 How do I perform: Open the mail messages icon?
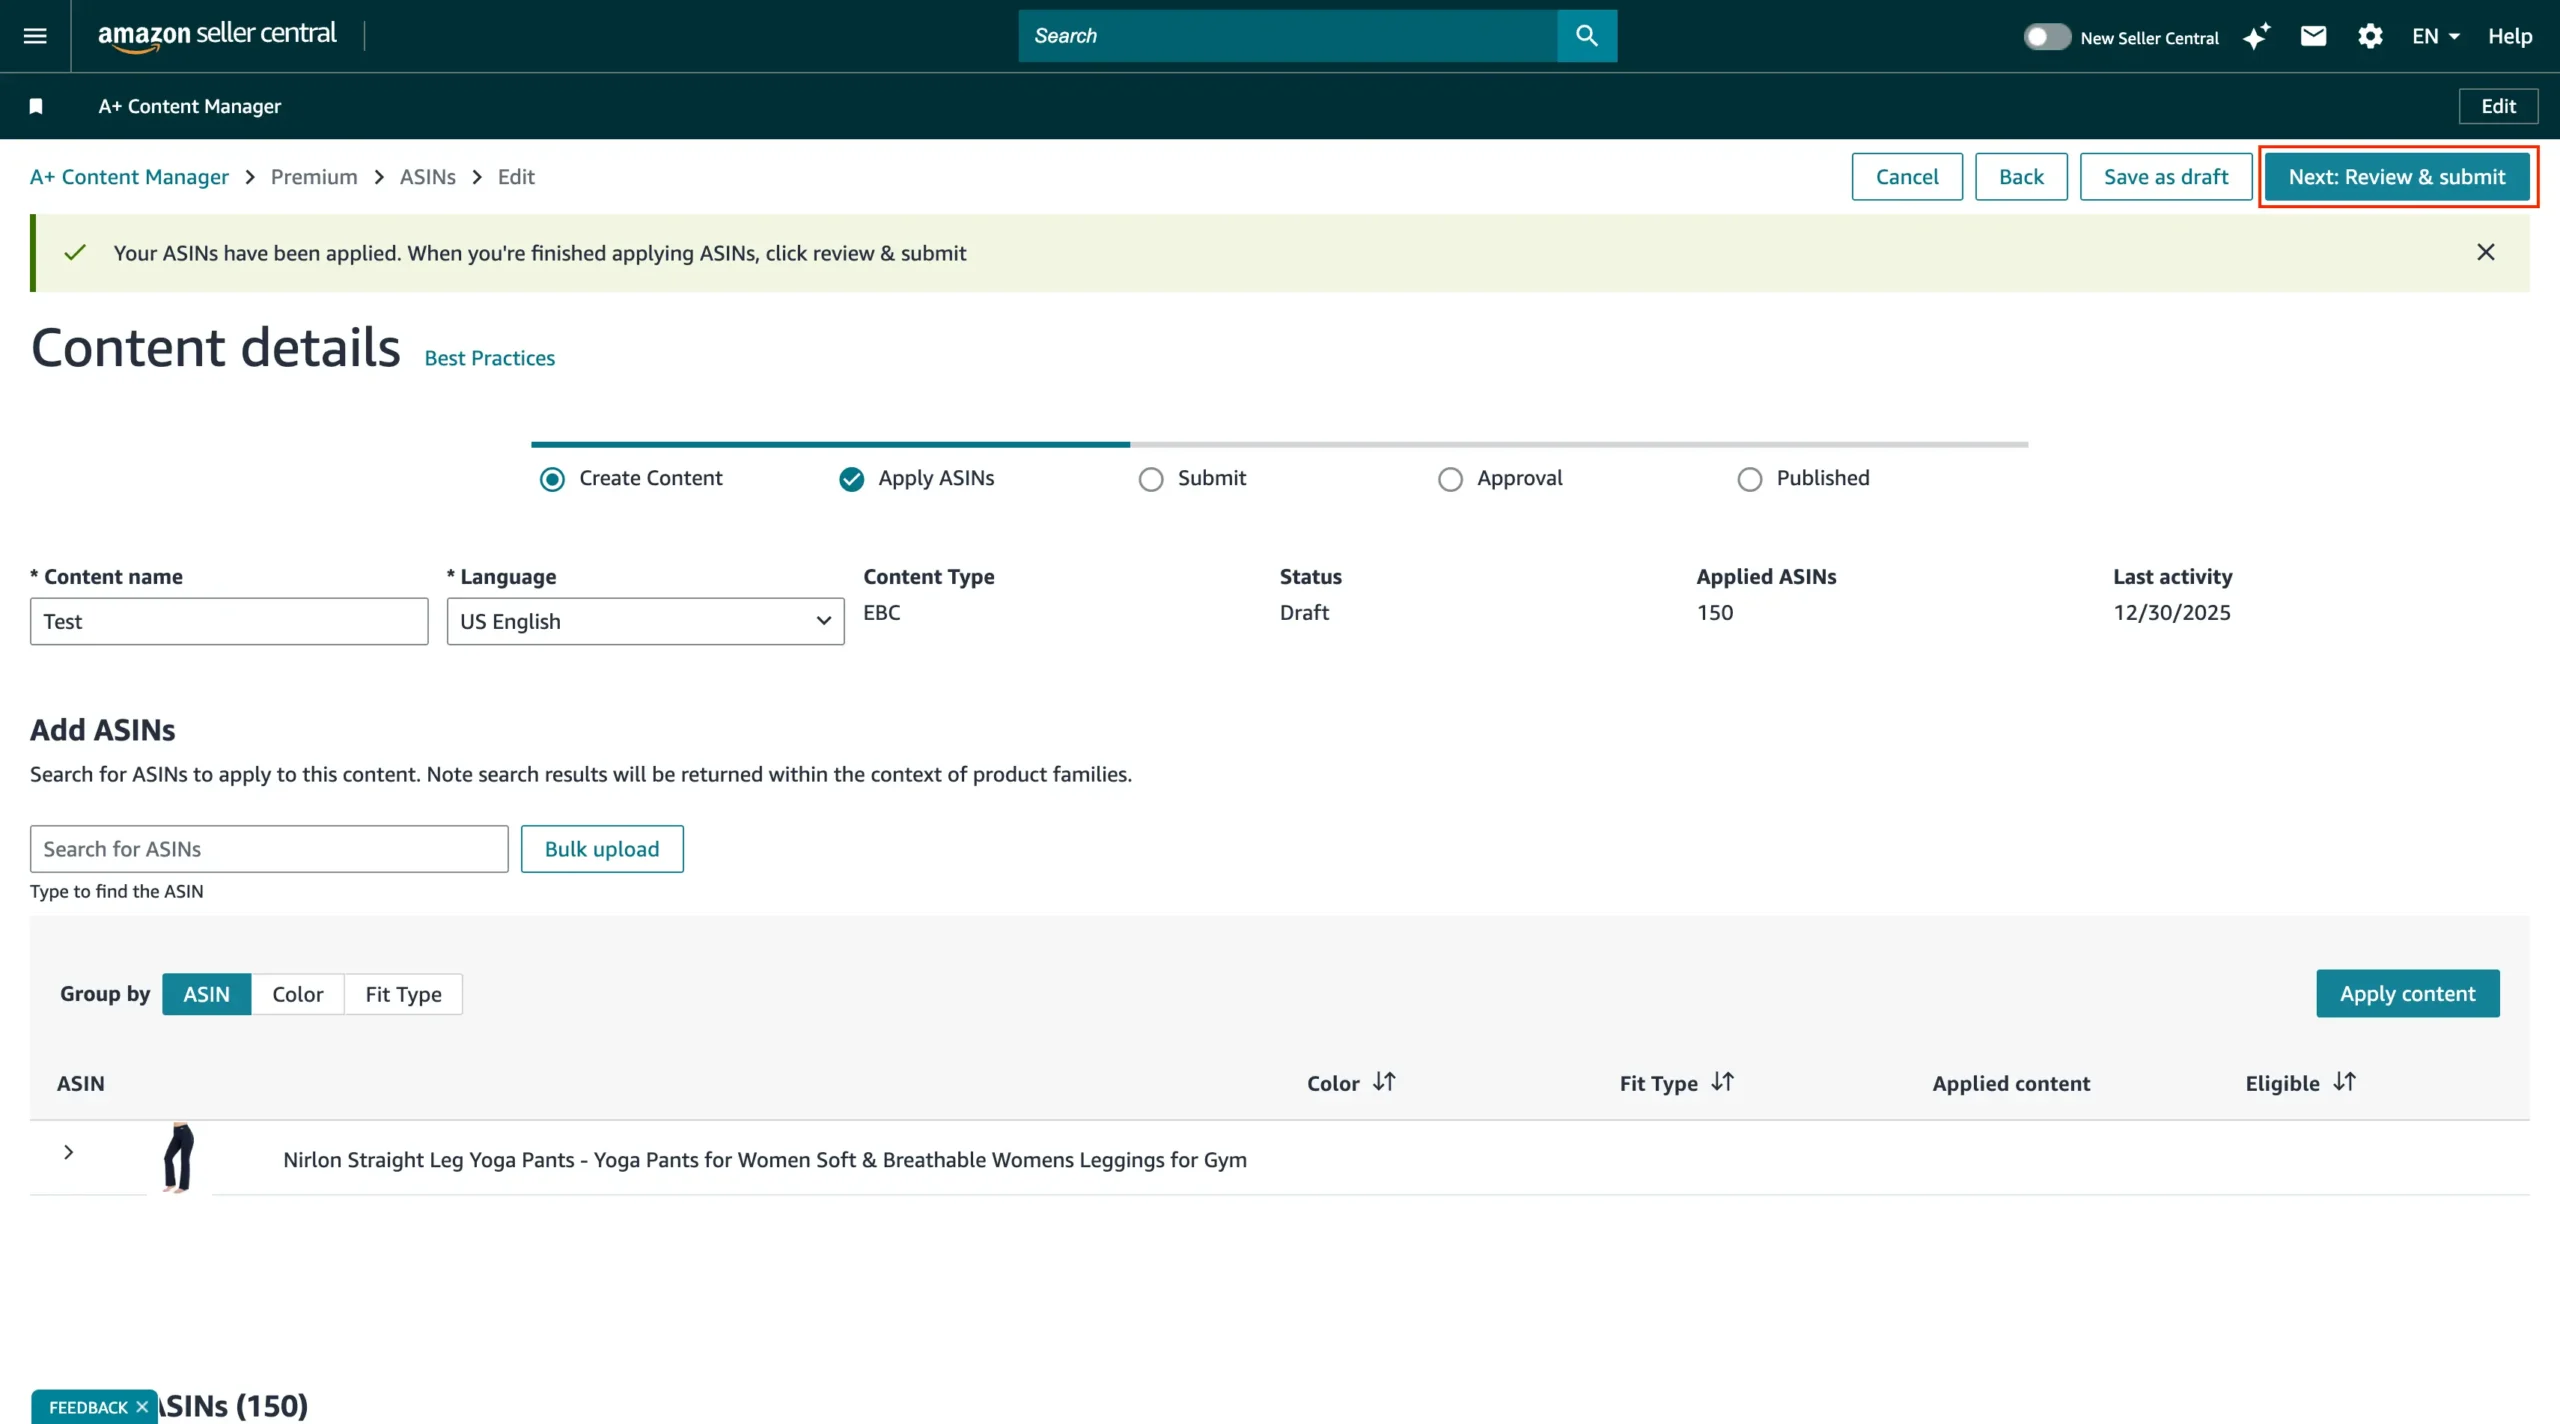2313,37
